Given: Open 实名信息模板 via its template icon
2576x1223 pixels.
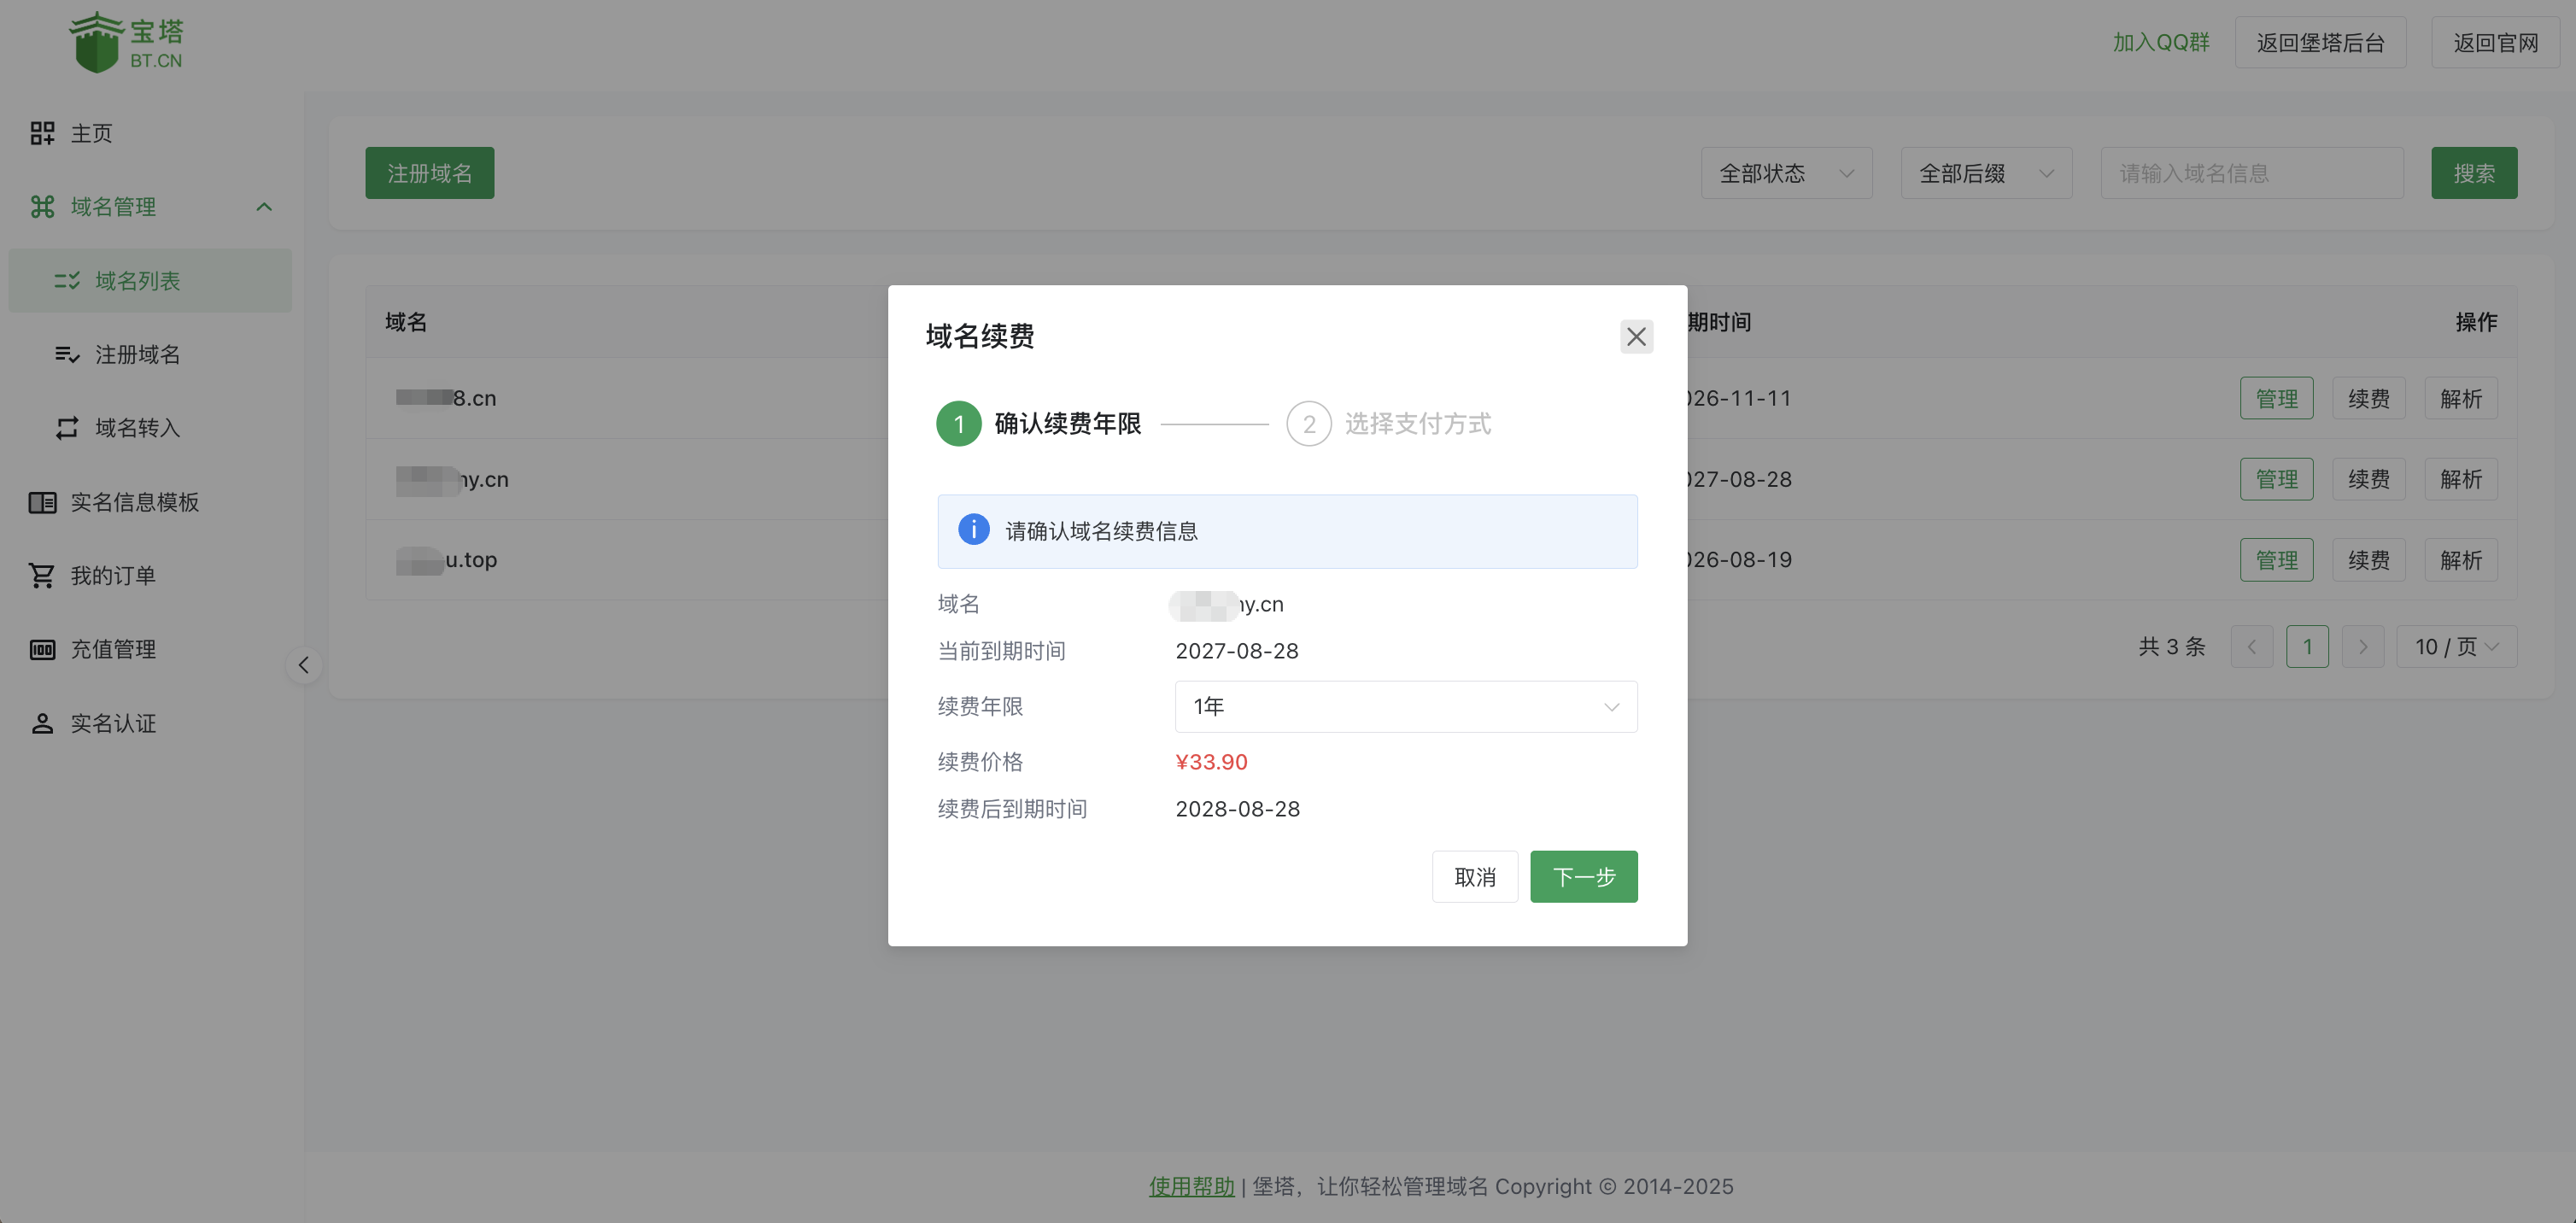Looking at the screenshot, I should pyautogui.click(x=42, y=502).
